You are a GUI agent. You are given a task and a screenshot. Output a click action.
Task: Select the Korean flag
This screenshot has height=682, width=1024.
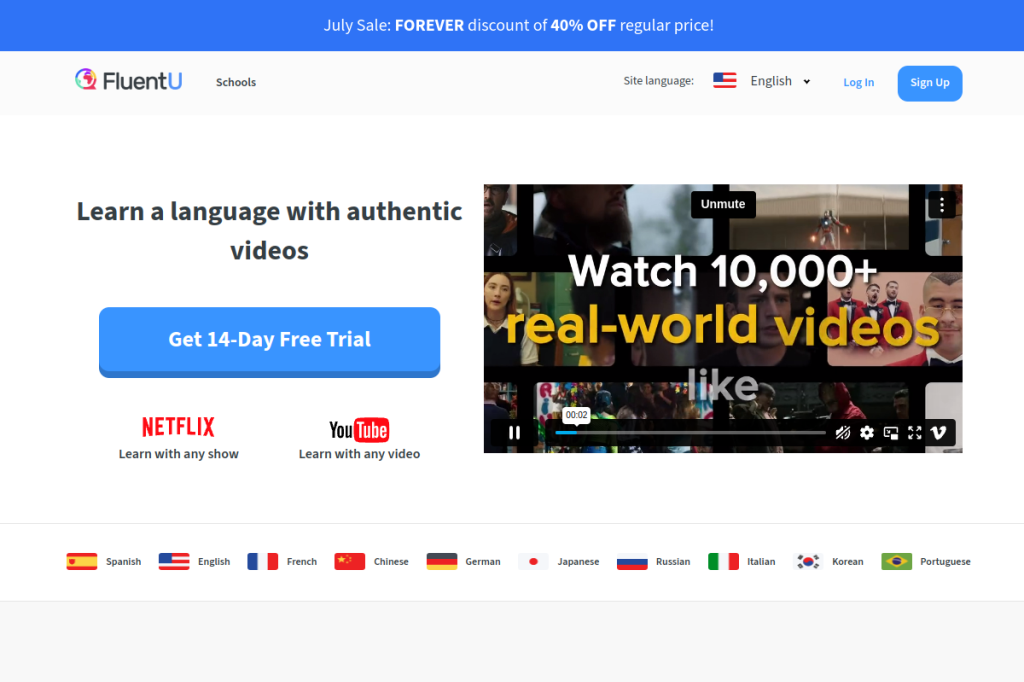point(808,561)
